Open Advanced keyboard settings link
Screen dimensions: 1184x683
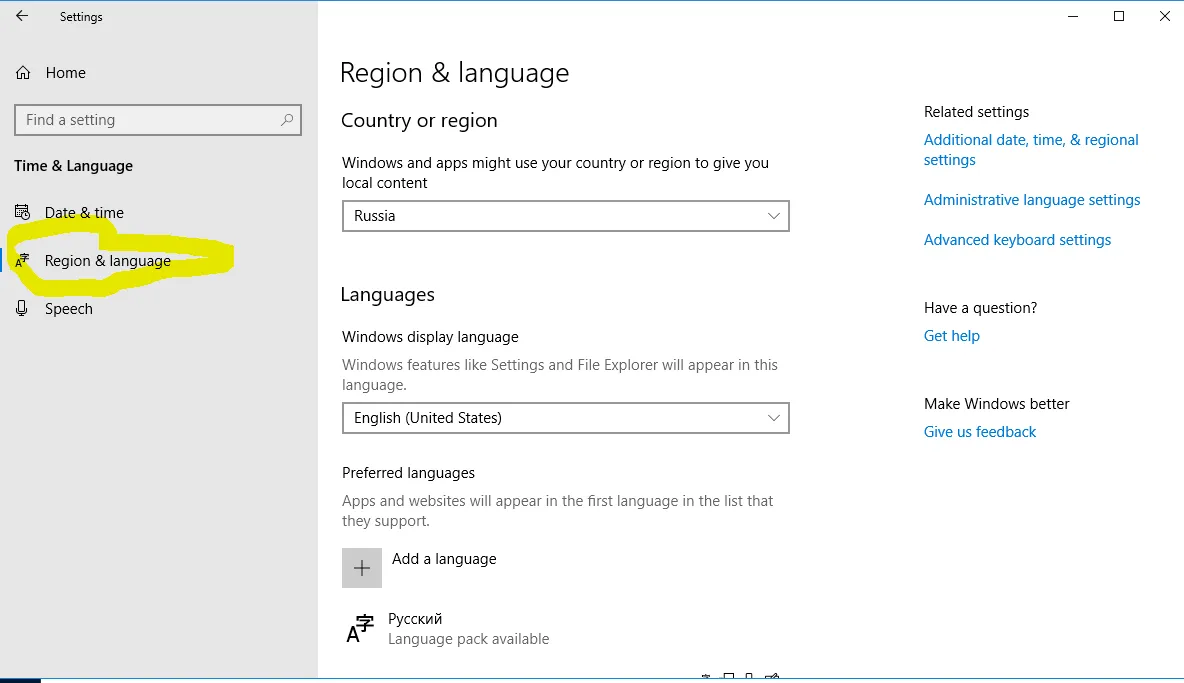(x=1017, y=240)
